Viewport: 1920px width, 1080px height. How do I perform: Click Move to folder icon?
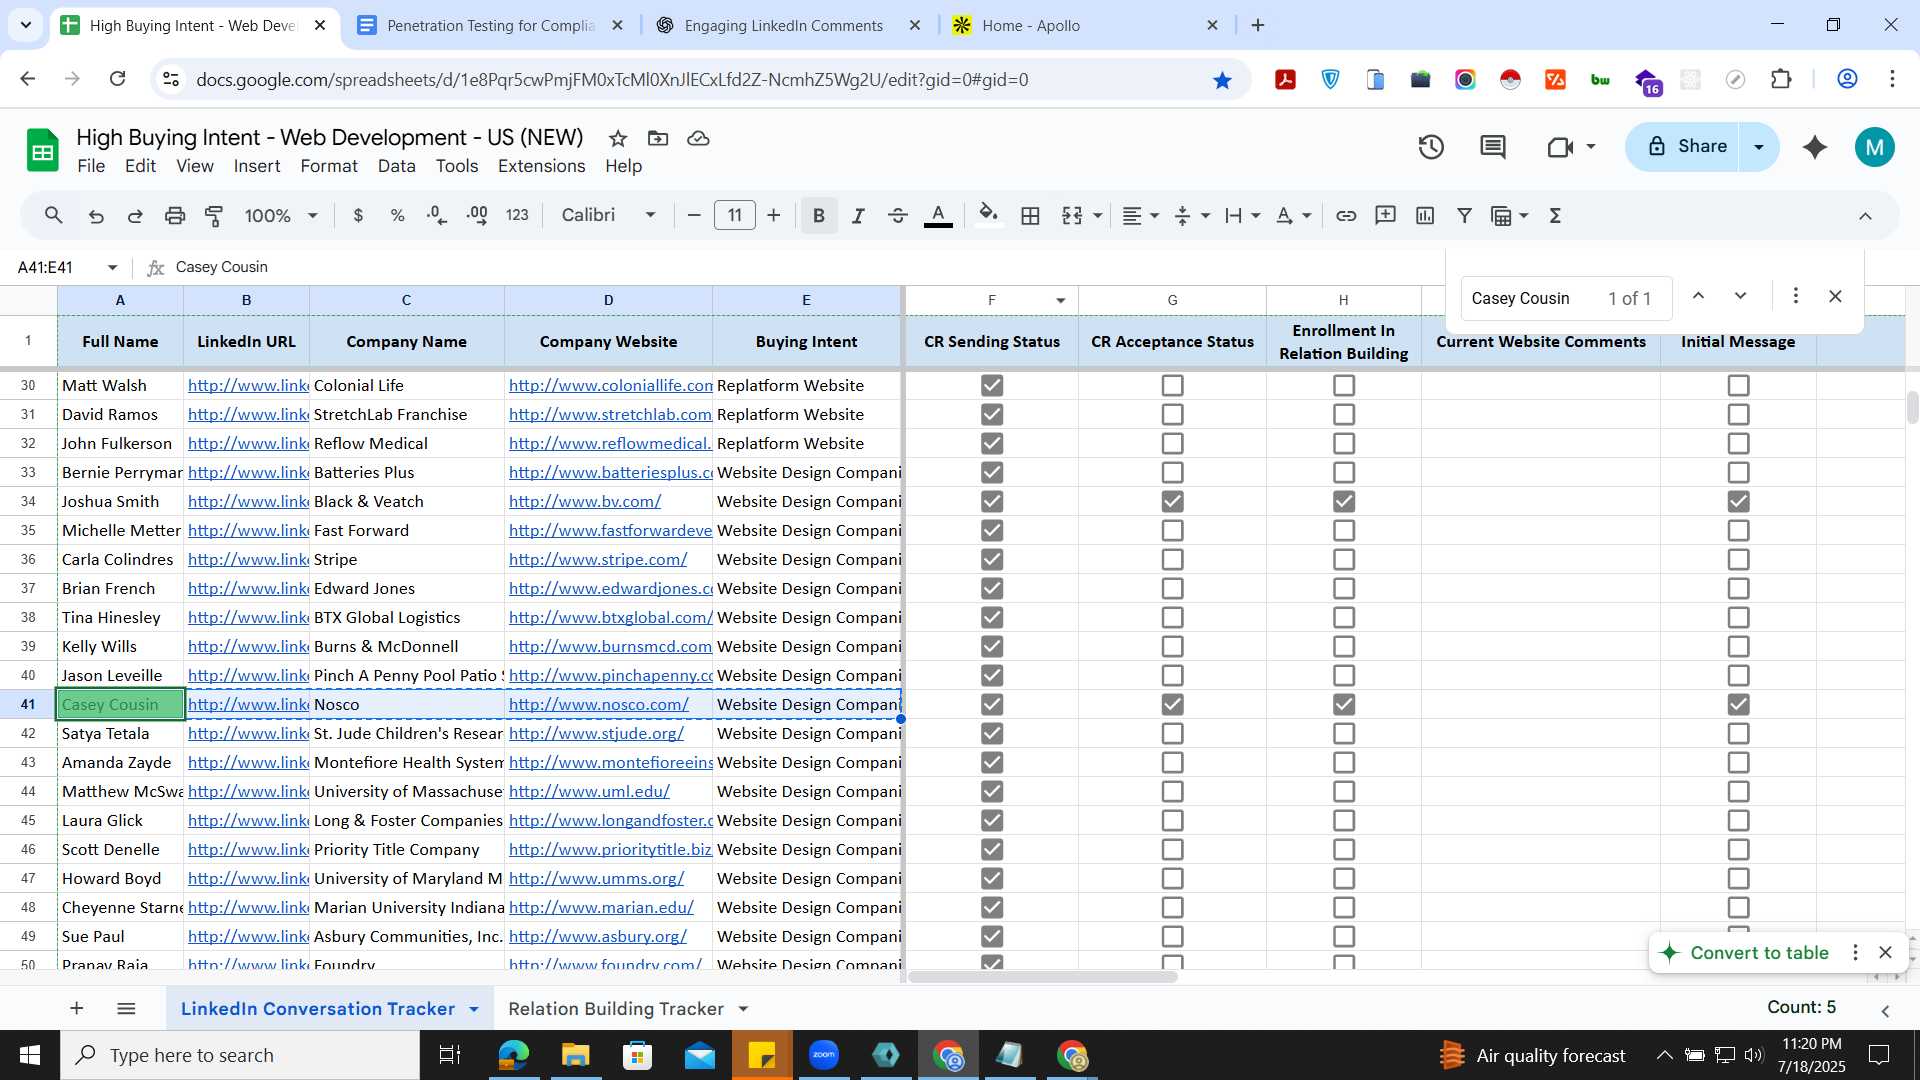point(658,138)
